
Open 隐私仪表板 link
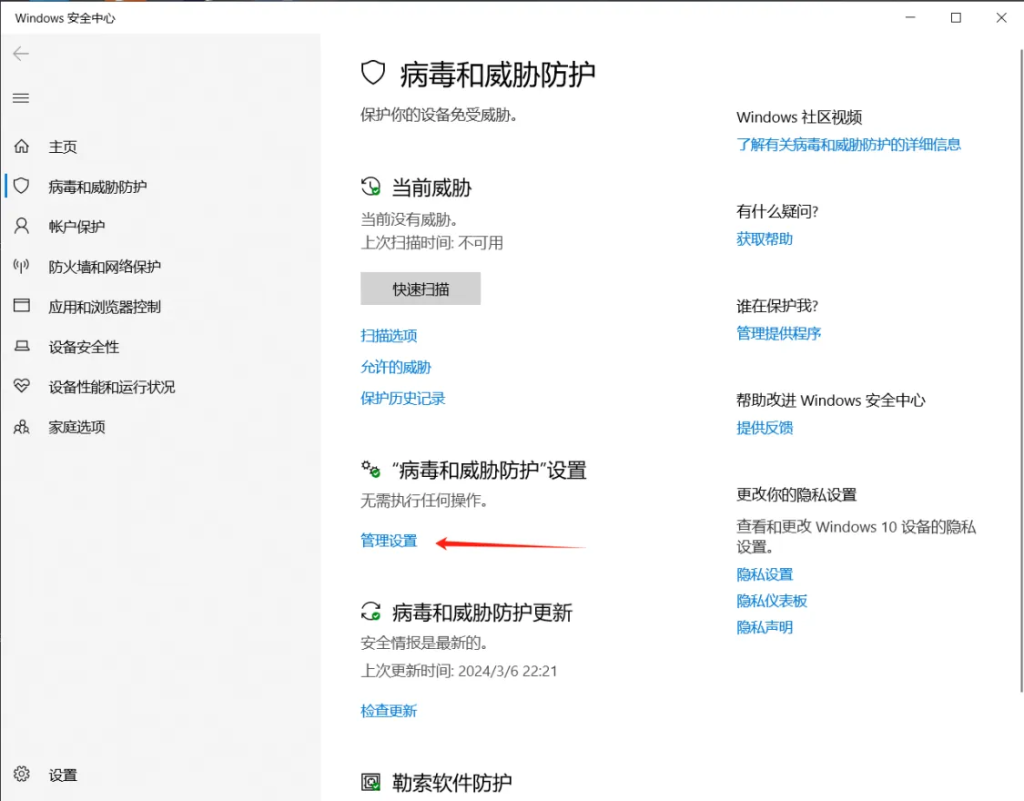[x=771, y=601]
